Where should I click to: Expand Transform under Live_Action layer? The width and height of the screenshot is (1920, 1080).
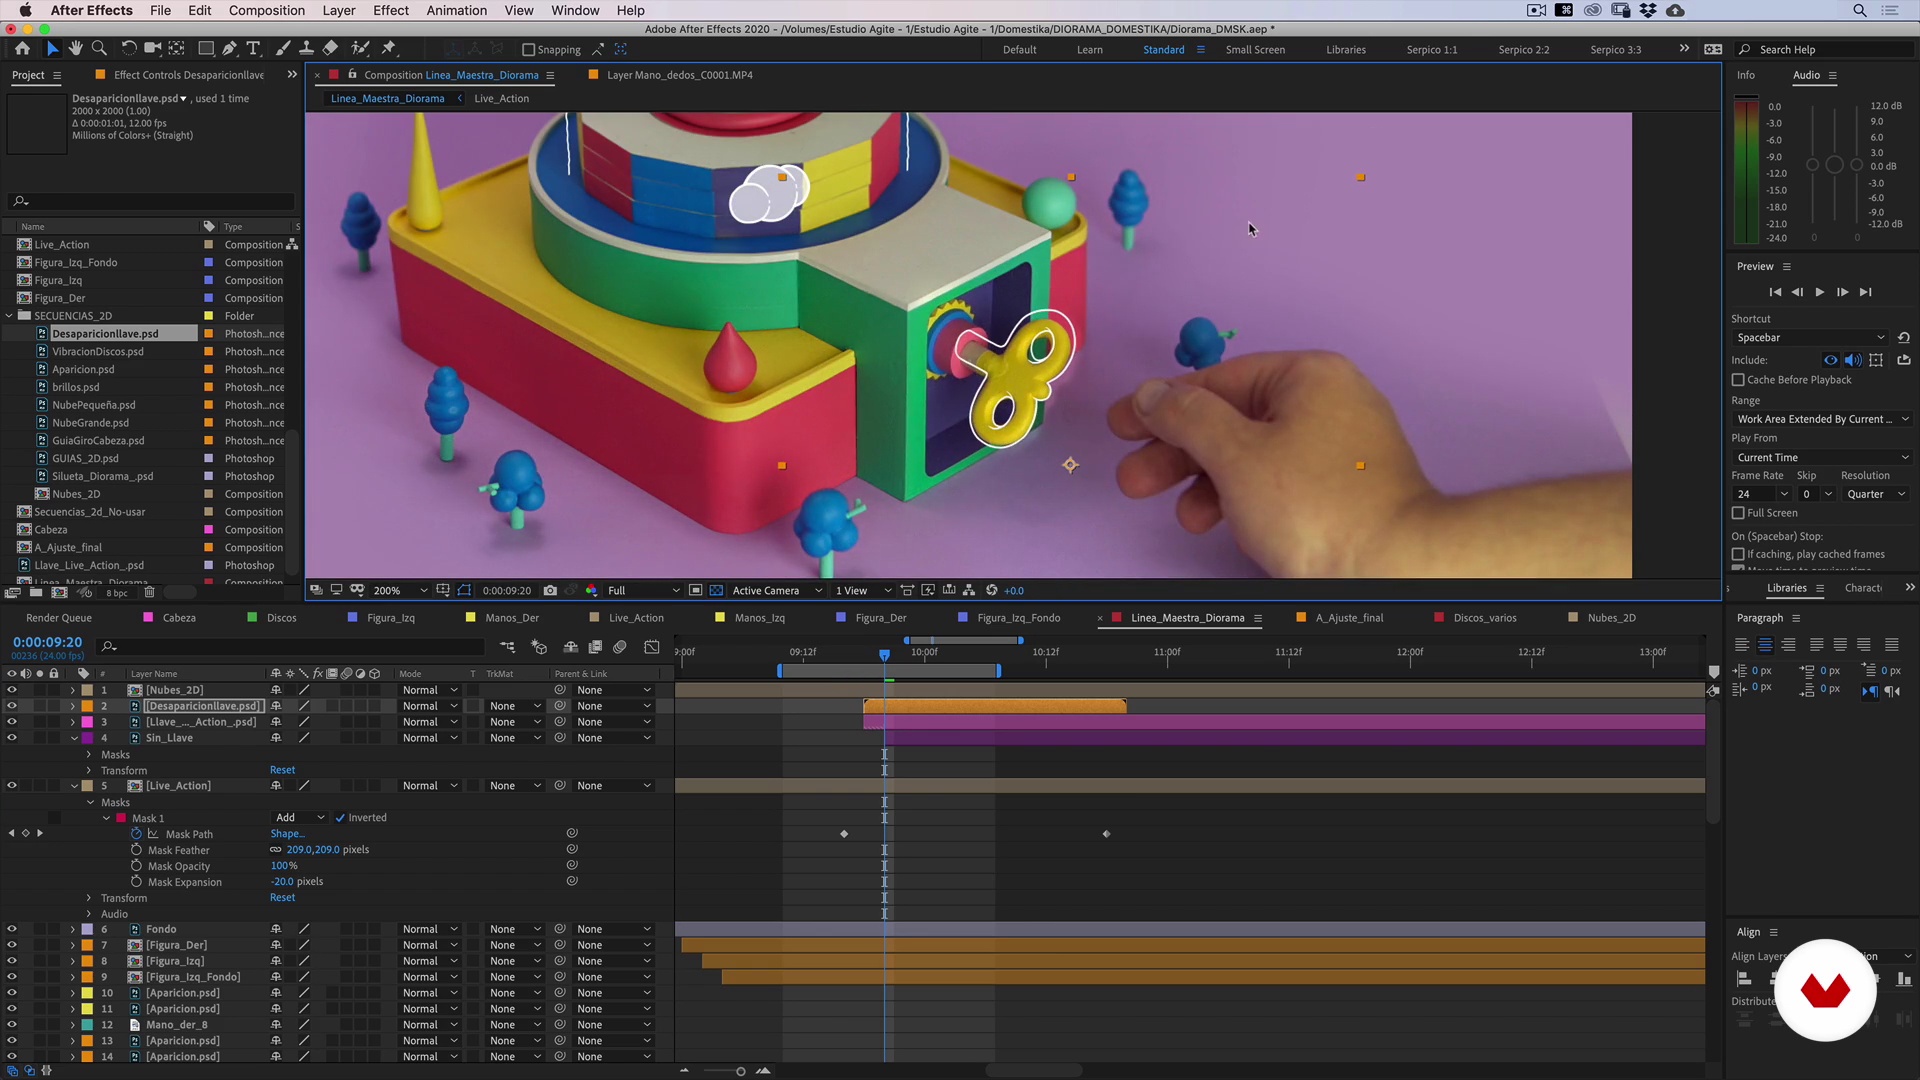89,898
